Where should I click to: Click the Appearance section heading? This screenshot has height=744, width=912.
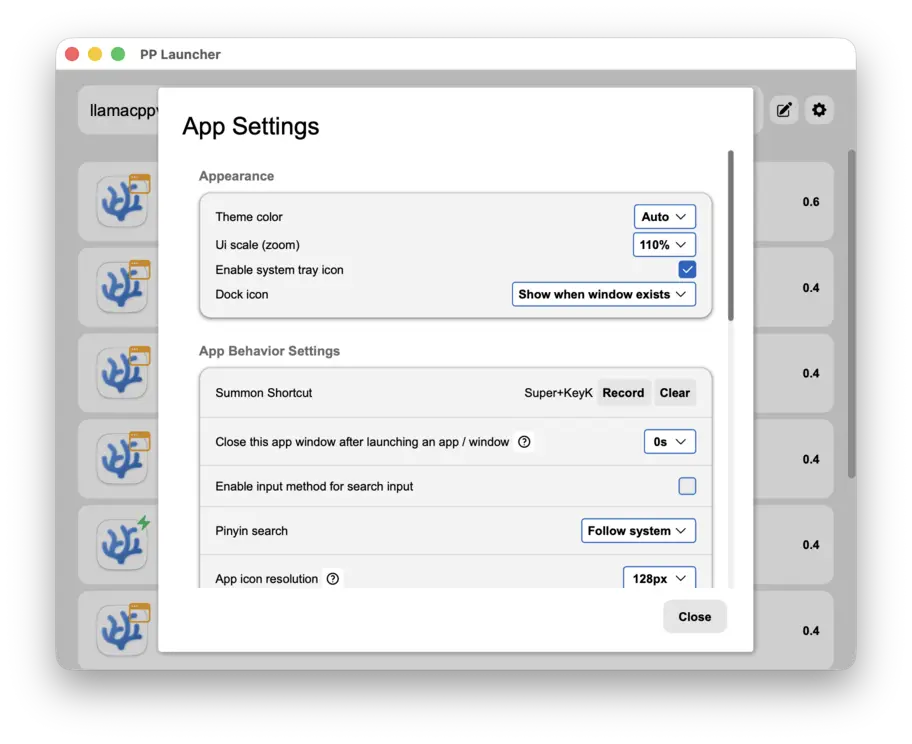[236, 176]
